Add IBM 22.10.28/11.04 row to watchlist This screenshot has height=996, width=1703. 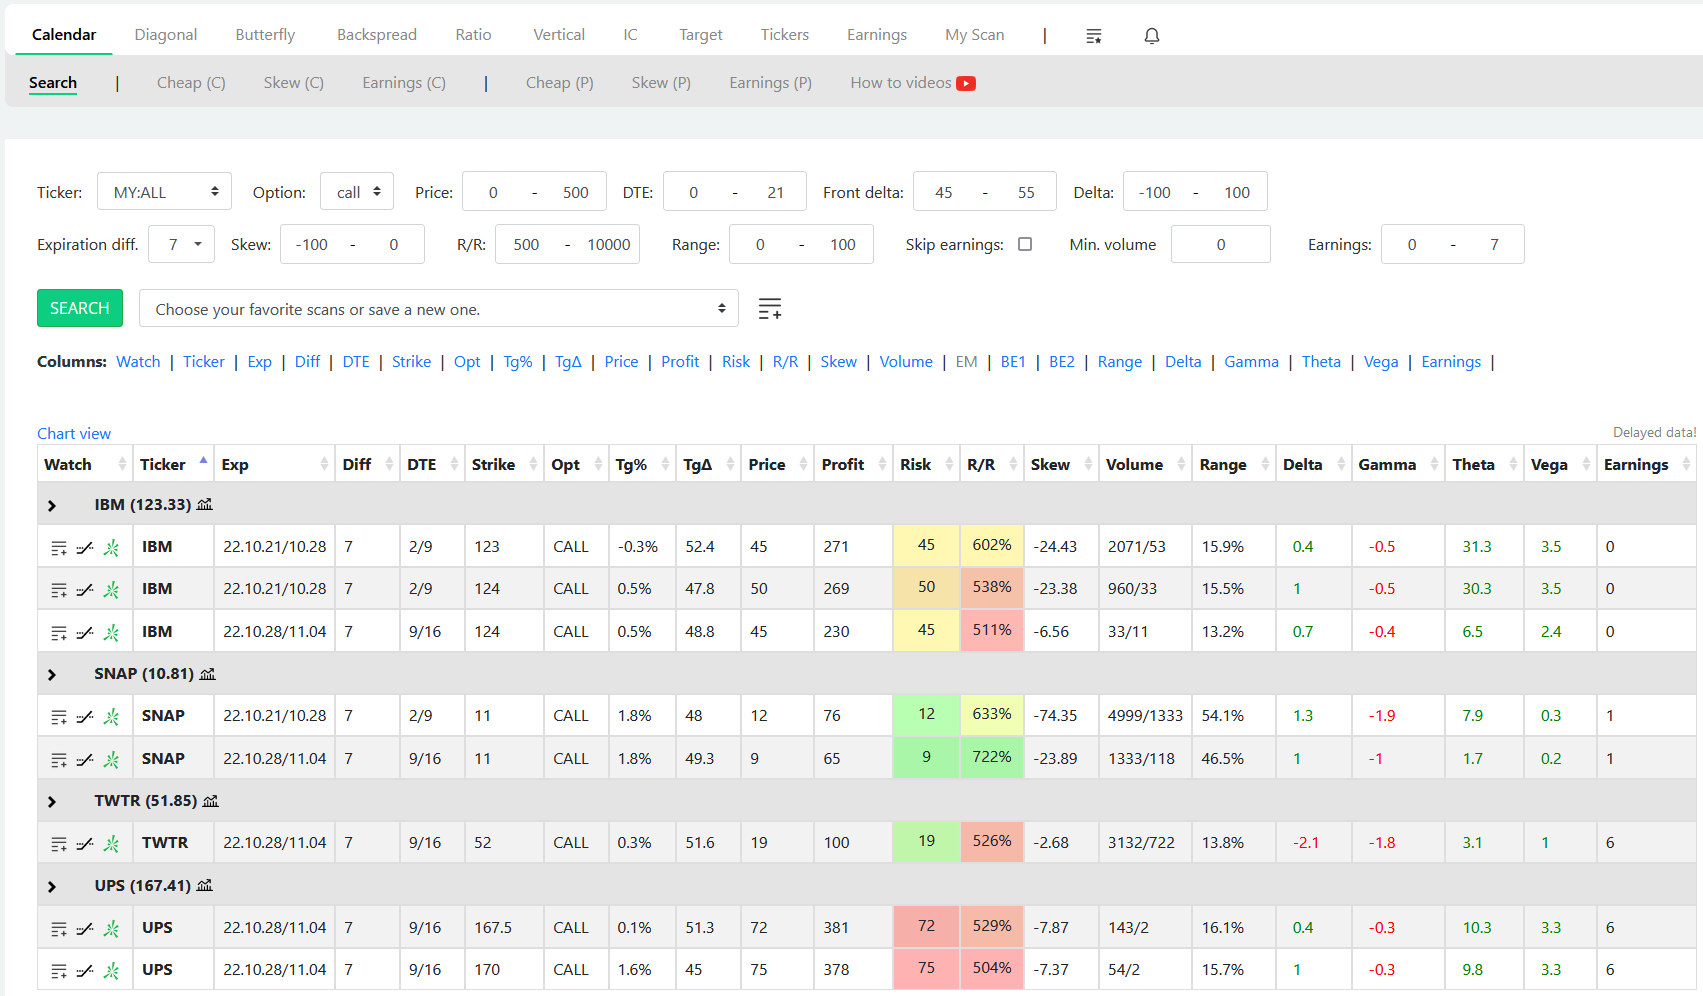coord(59,633)
